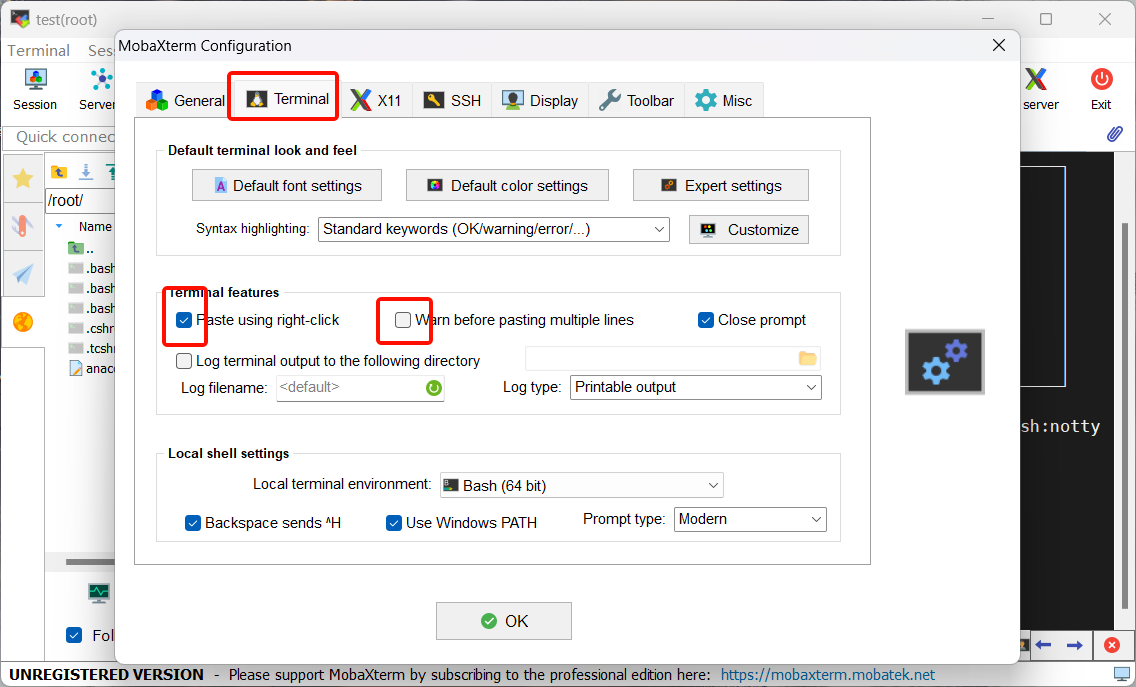Click the yellow folder icon in file browser toolbar
The image size is (1136, 687).
(59, 172)
